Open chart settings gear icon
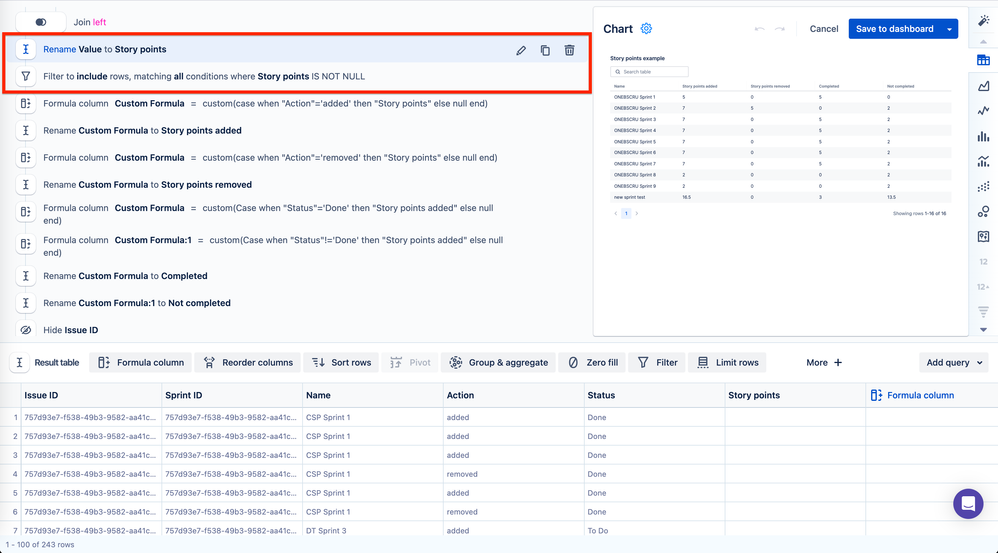998x553 pixels. [646, 29]
